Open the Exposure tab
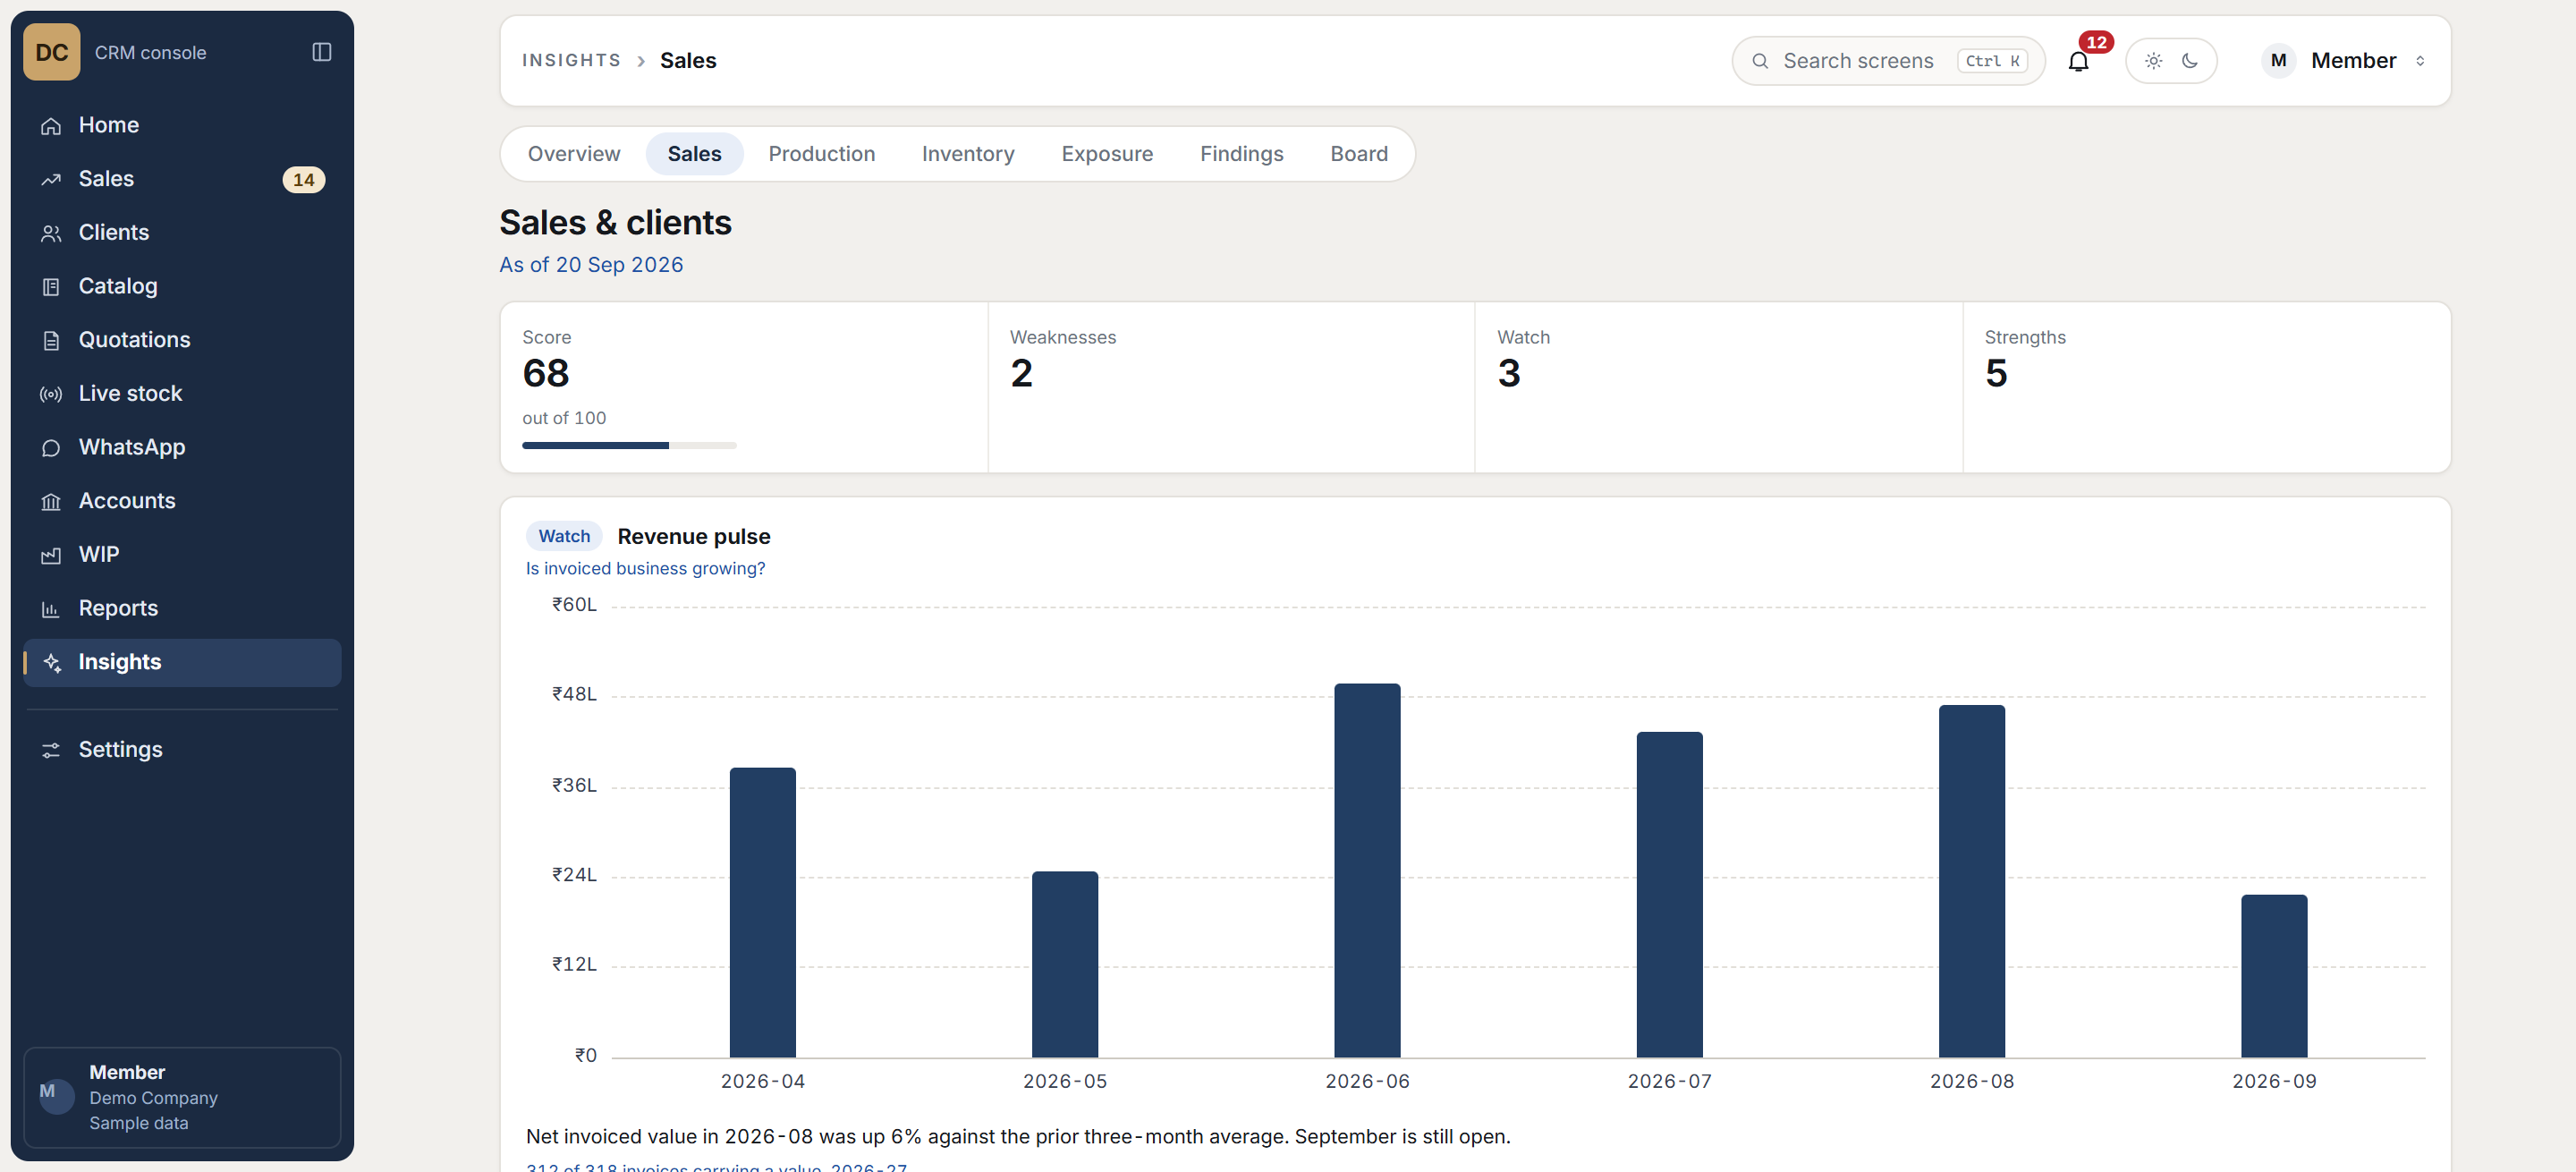The image size is (2576, 1172). [1107, 154]
